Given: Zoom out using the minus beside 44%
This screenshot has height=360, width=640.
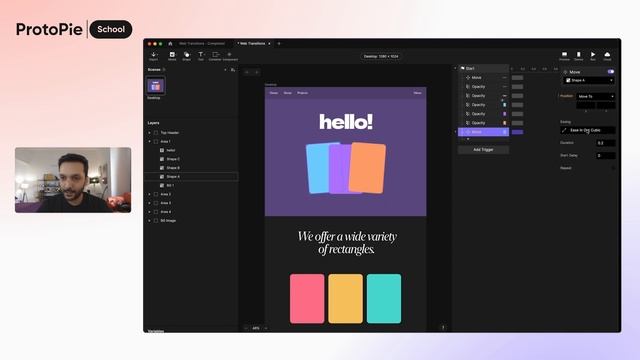Looking at the screenshot, I should click(246, 328).
